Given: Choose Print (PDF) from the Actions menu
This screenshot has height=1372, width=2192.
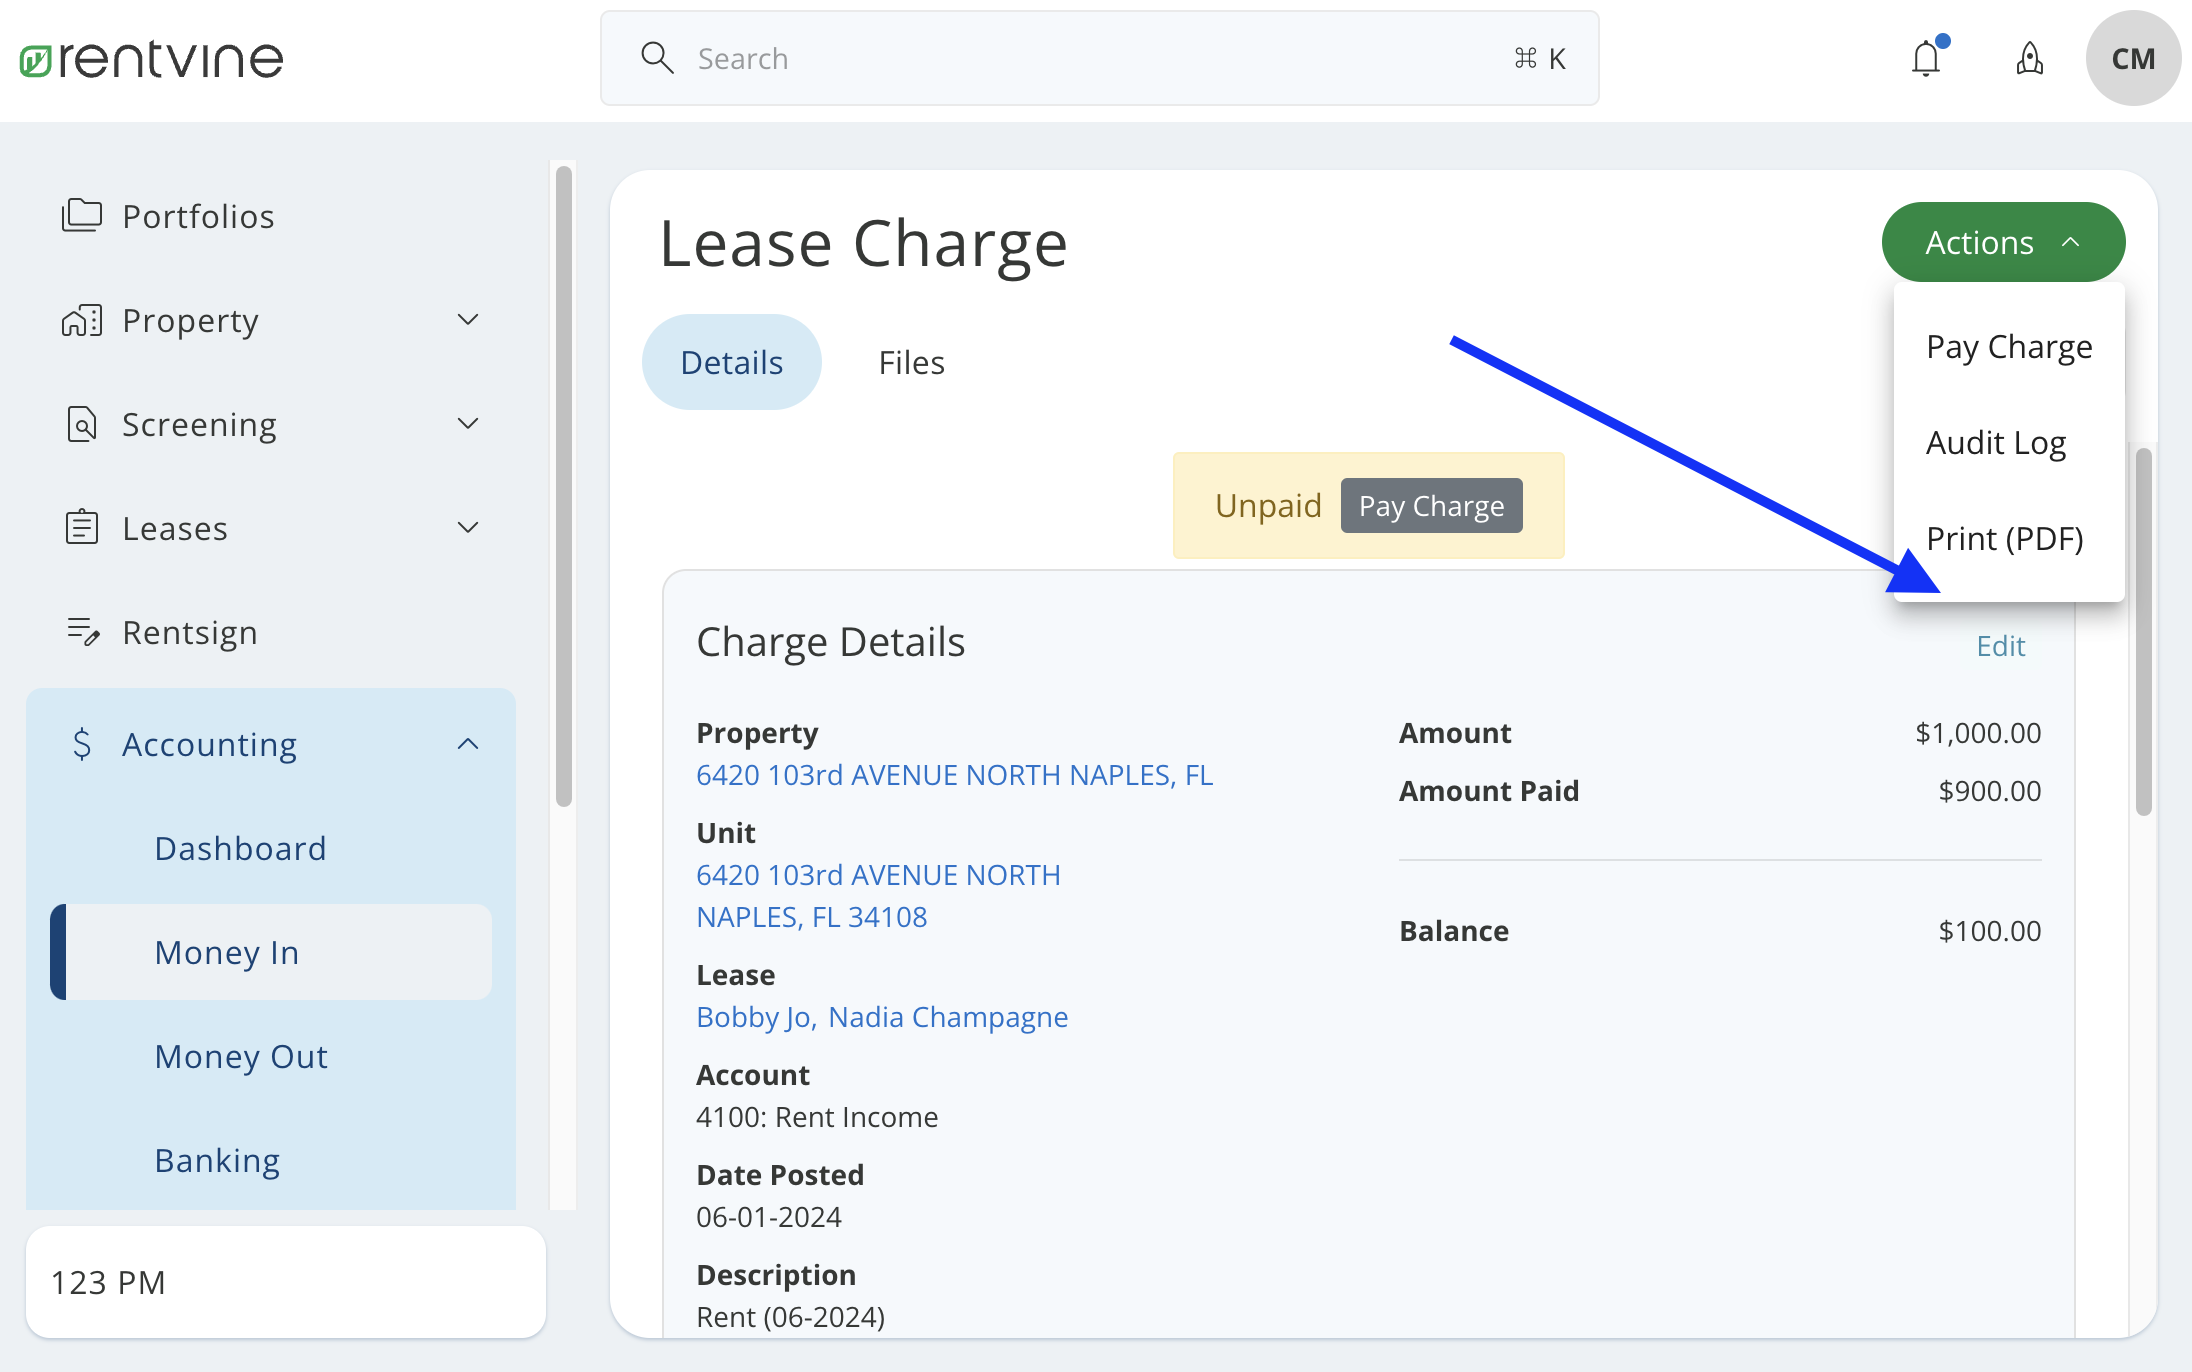Looking at the screenshot, I should (x=2003, y=538).
